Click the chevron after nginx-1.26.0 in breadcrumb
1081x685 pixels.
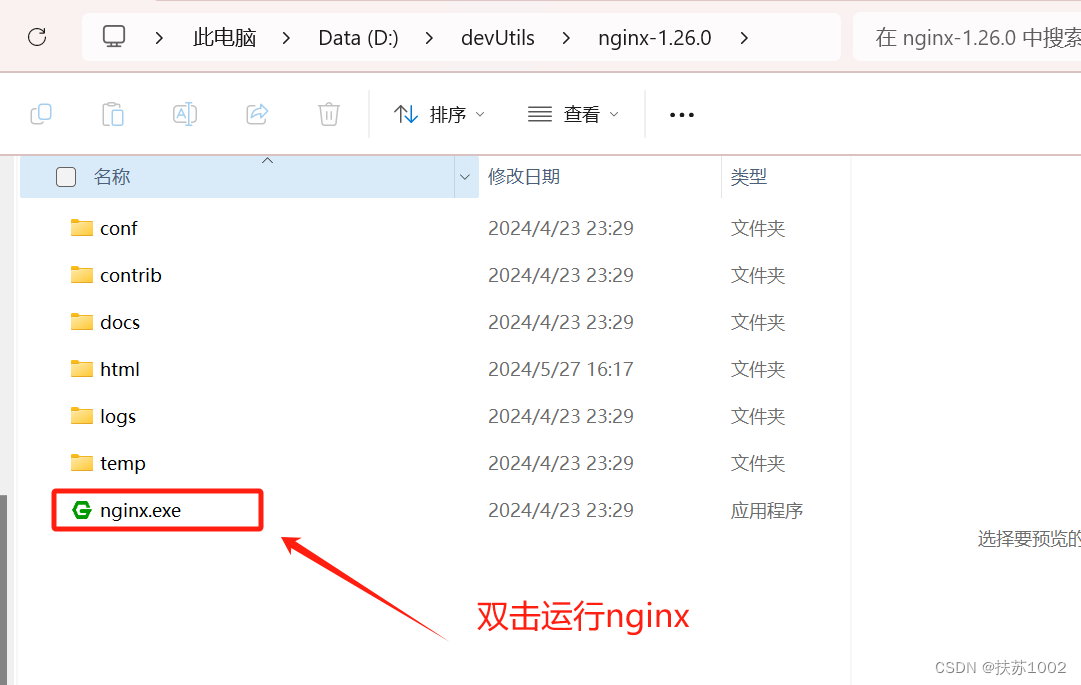tap(744, 37)
